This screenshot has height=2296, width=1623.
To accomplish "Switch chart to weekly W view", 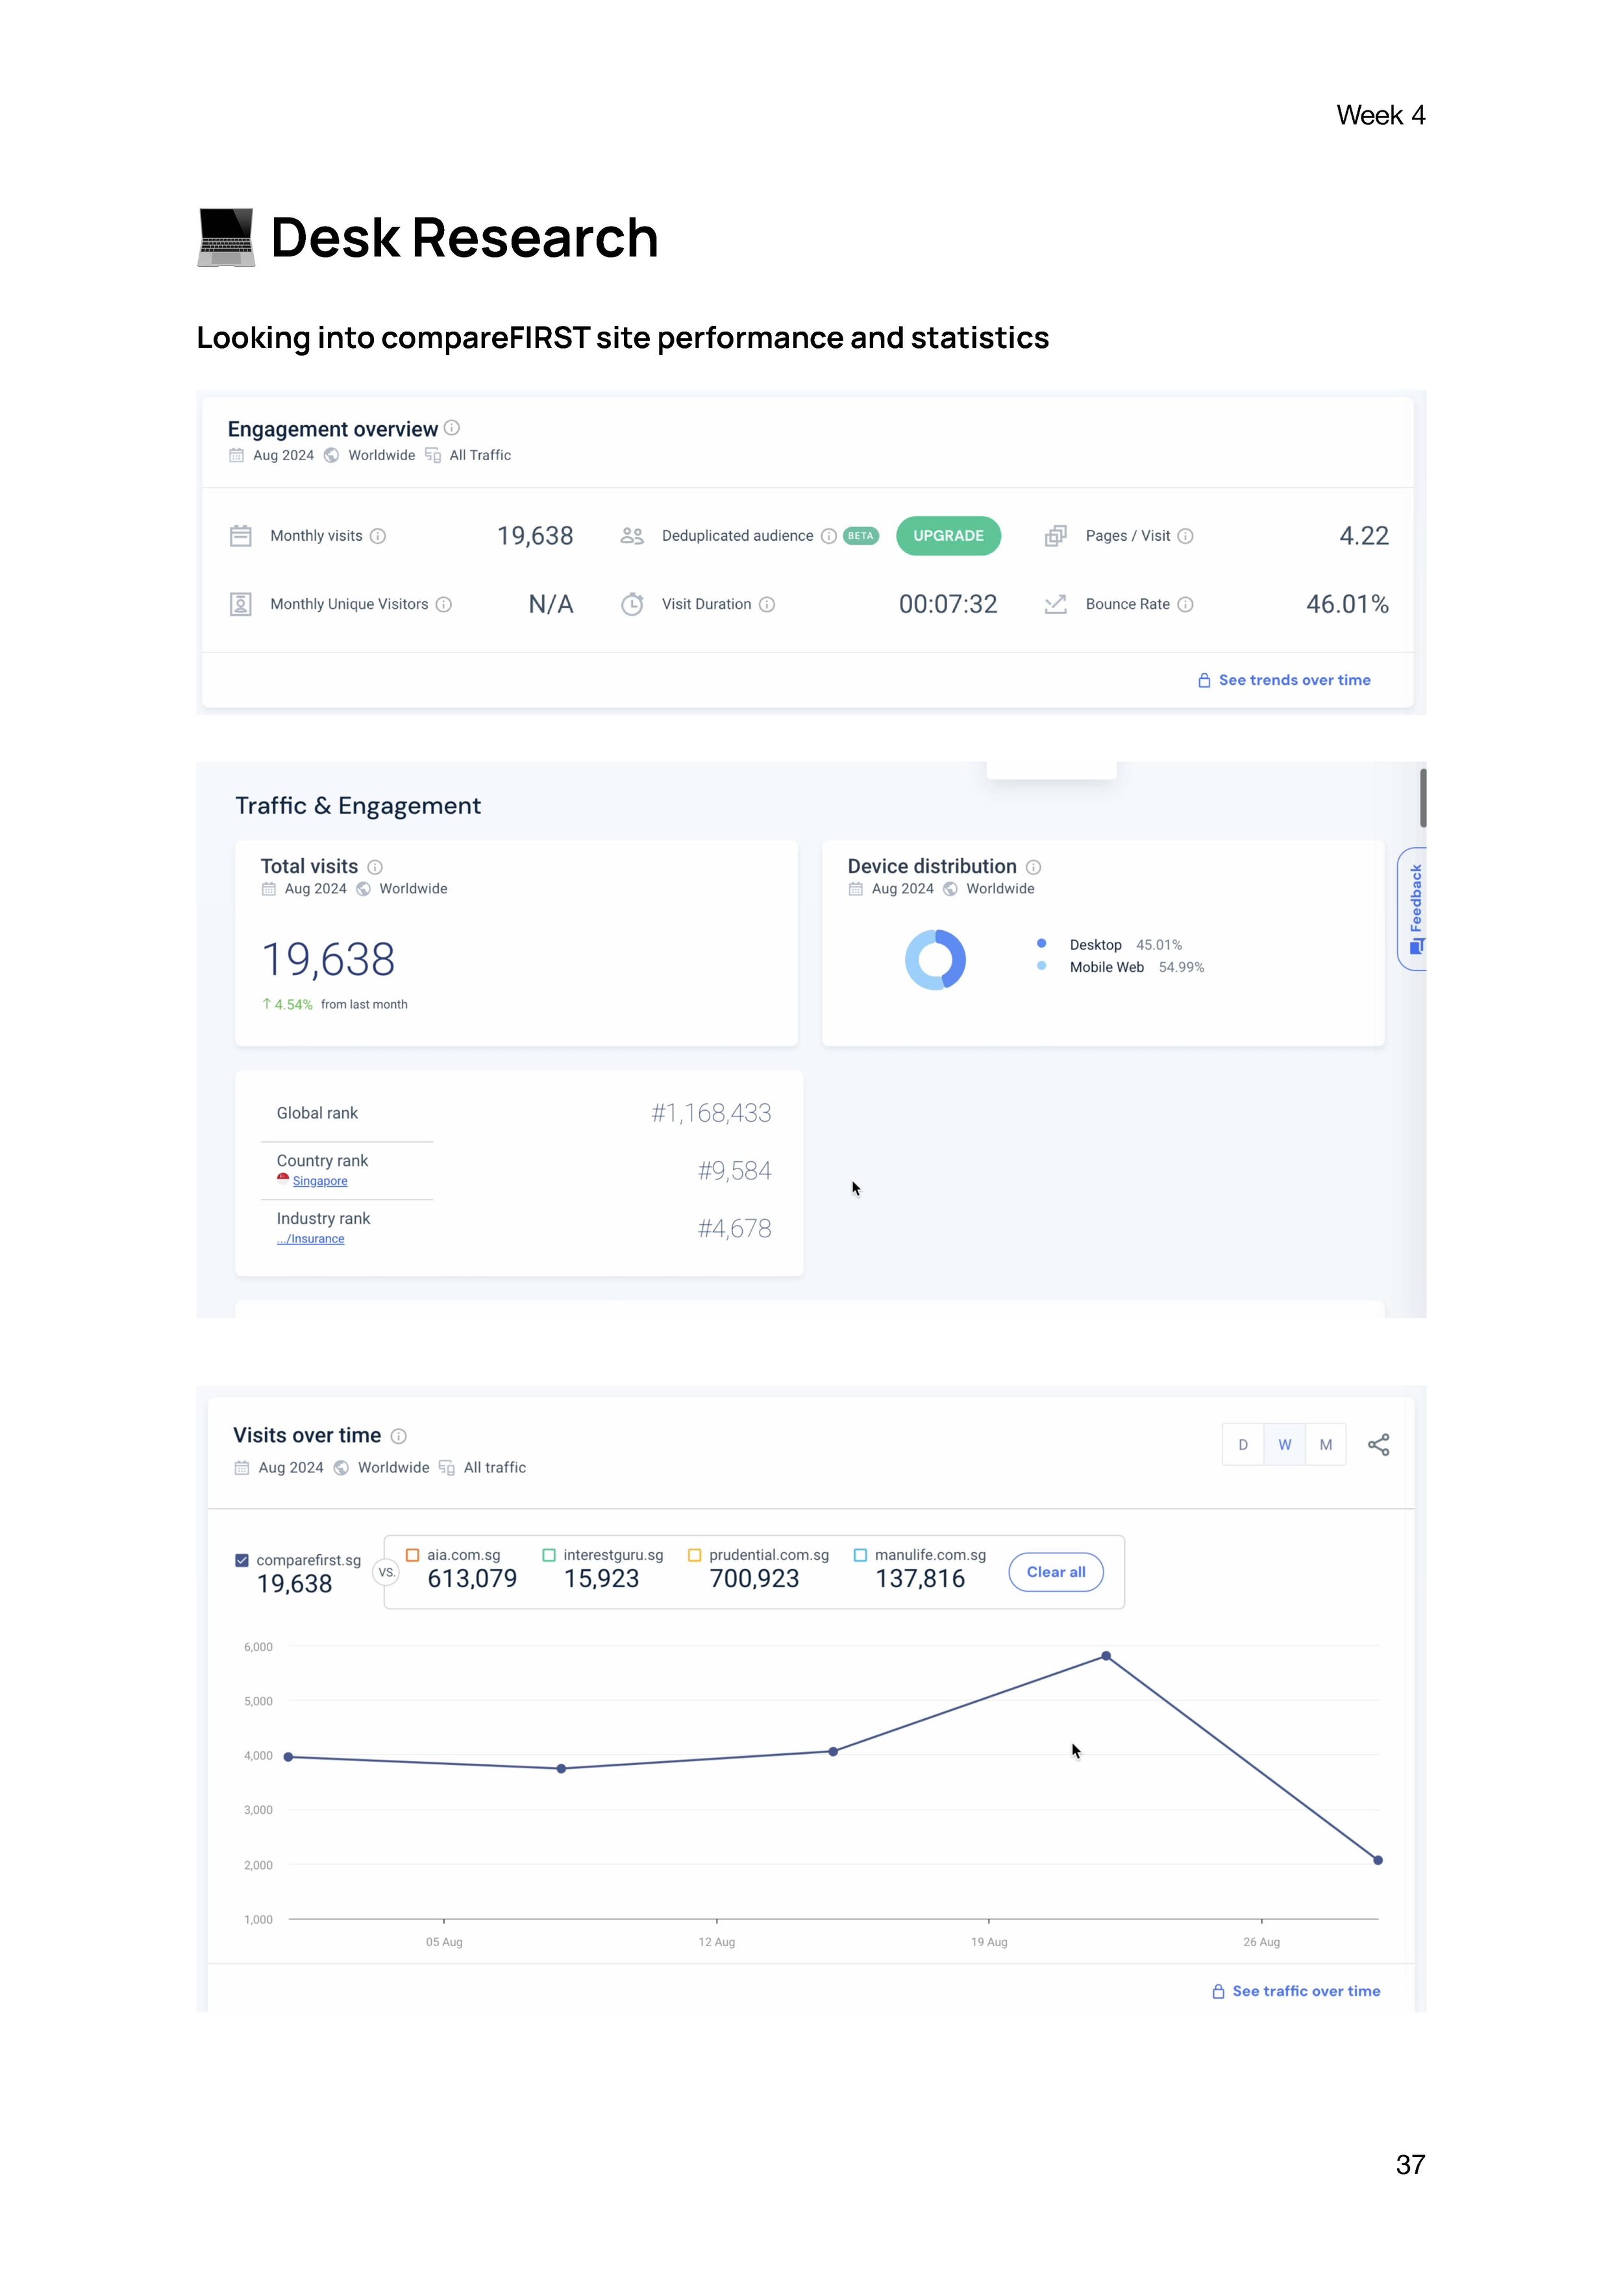I will tap(1285, 1444).
